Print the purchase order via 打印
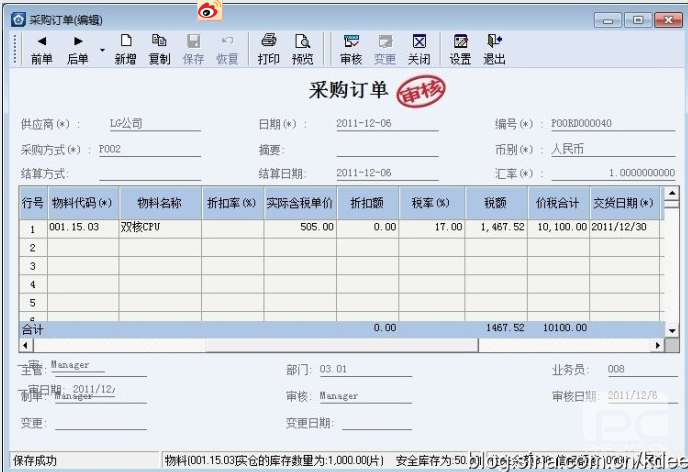Viewport: 688px width, 472px height. (x=268, y=49)
